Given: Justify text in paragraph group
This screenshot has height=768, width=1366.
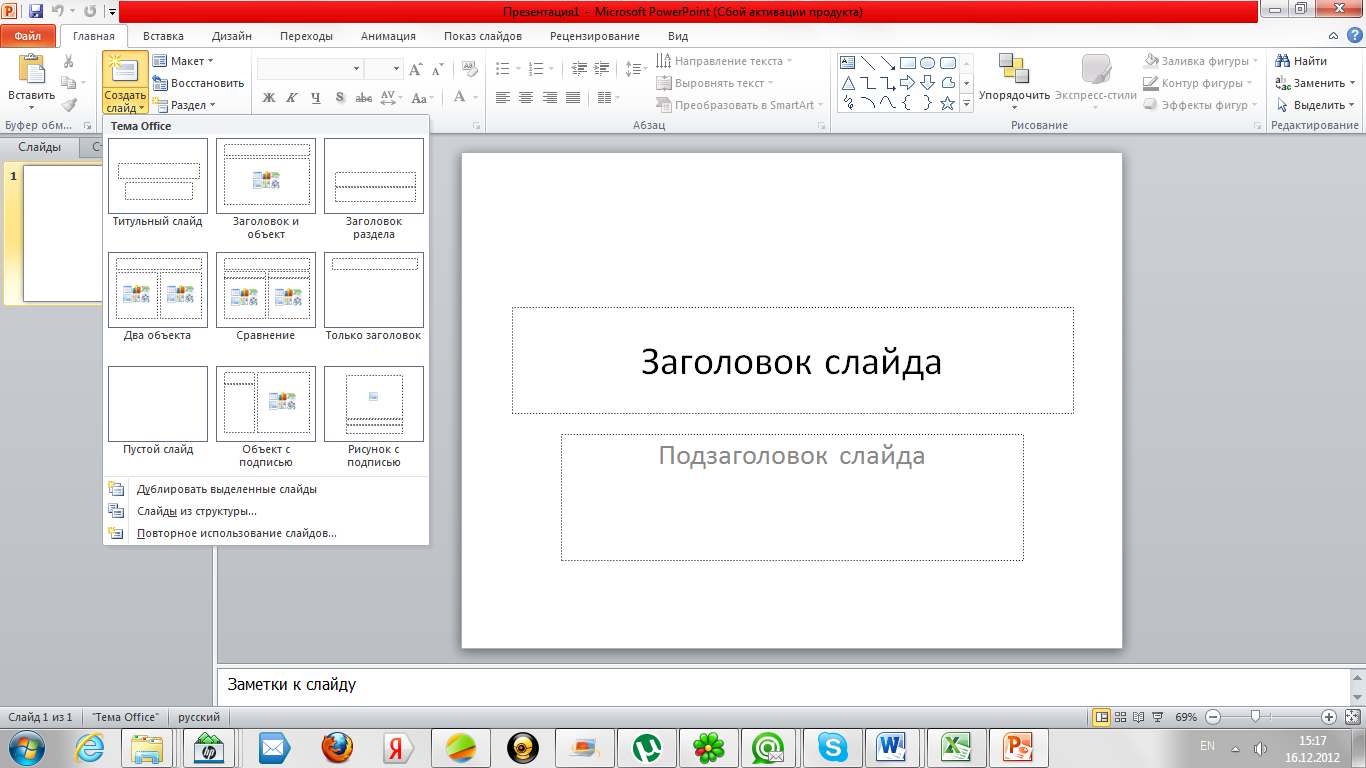Looking at the screenshot, I should (x=573, y=98).
